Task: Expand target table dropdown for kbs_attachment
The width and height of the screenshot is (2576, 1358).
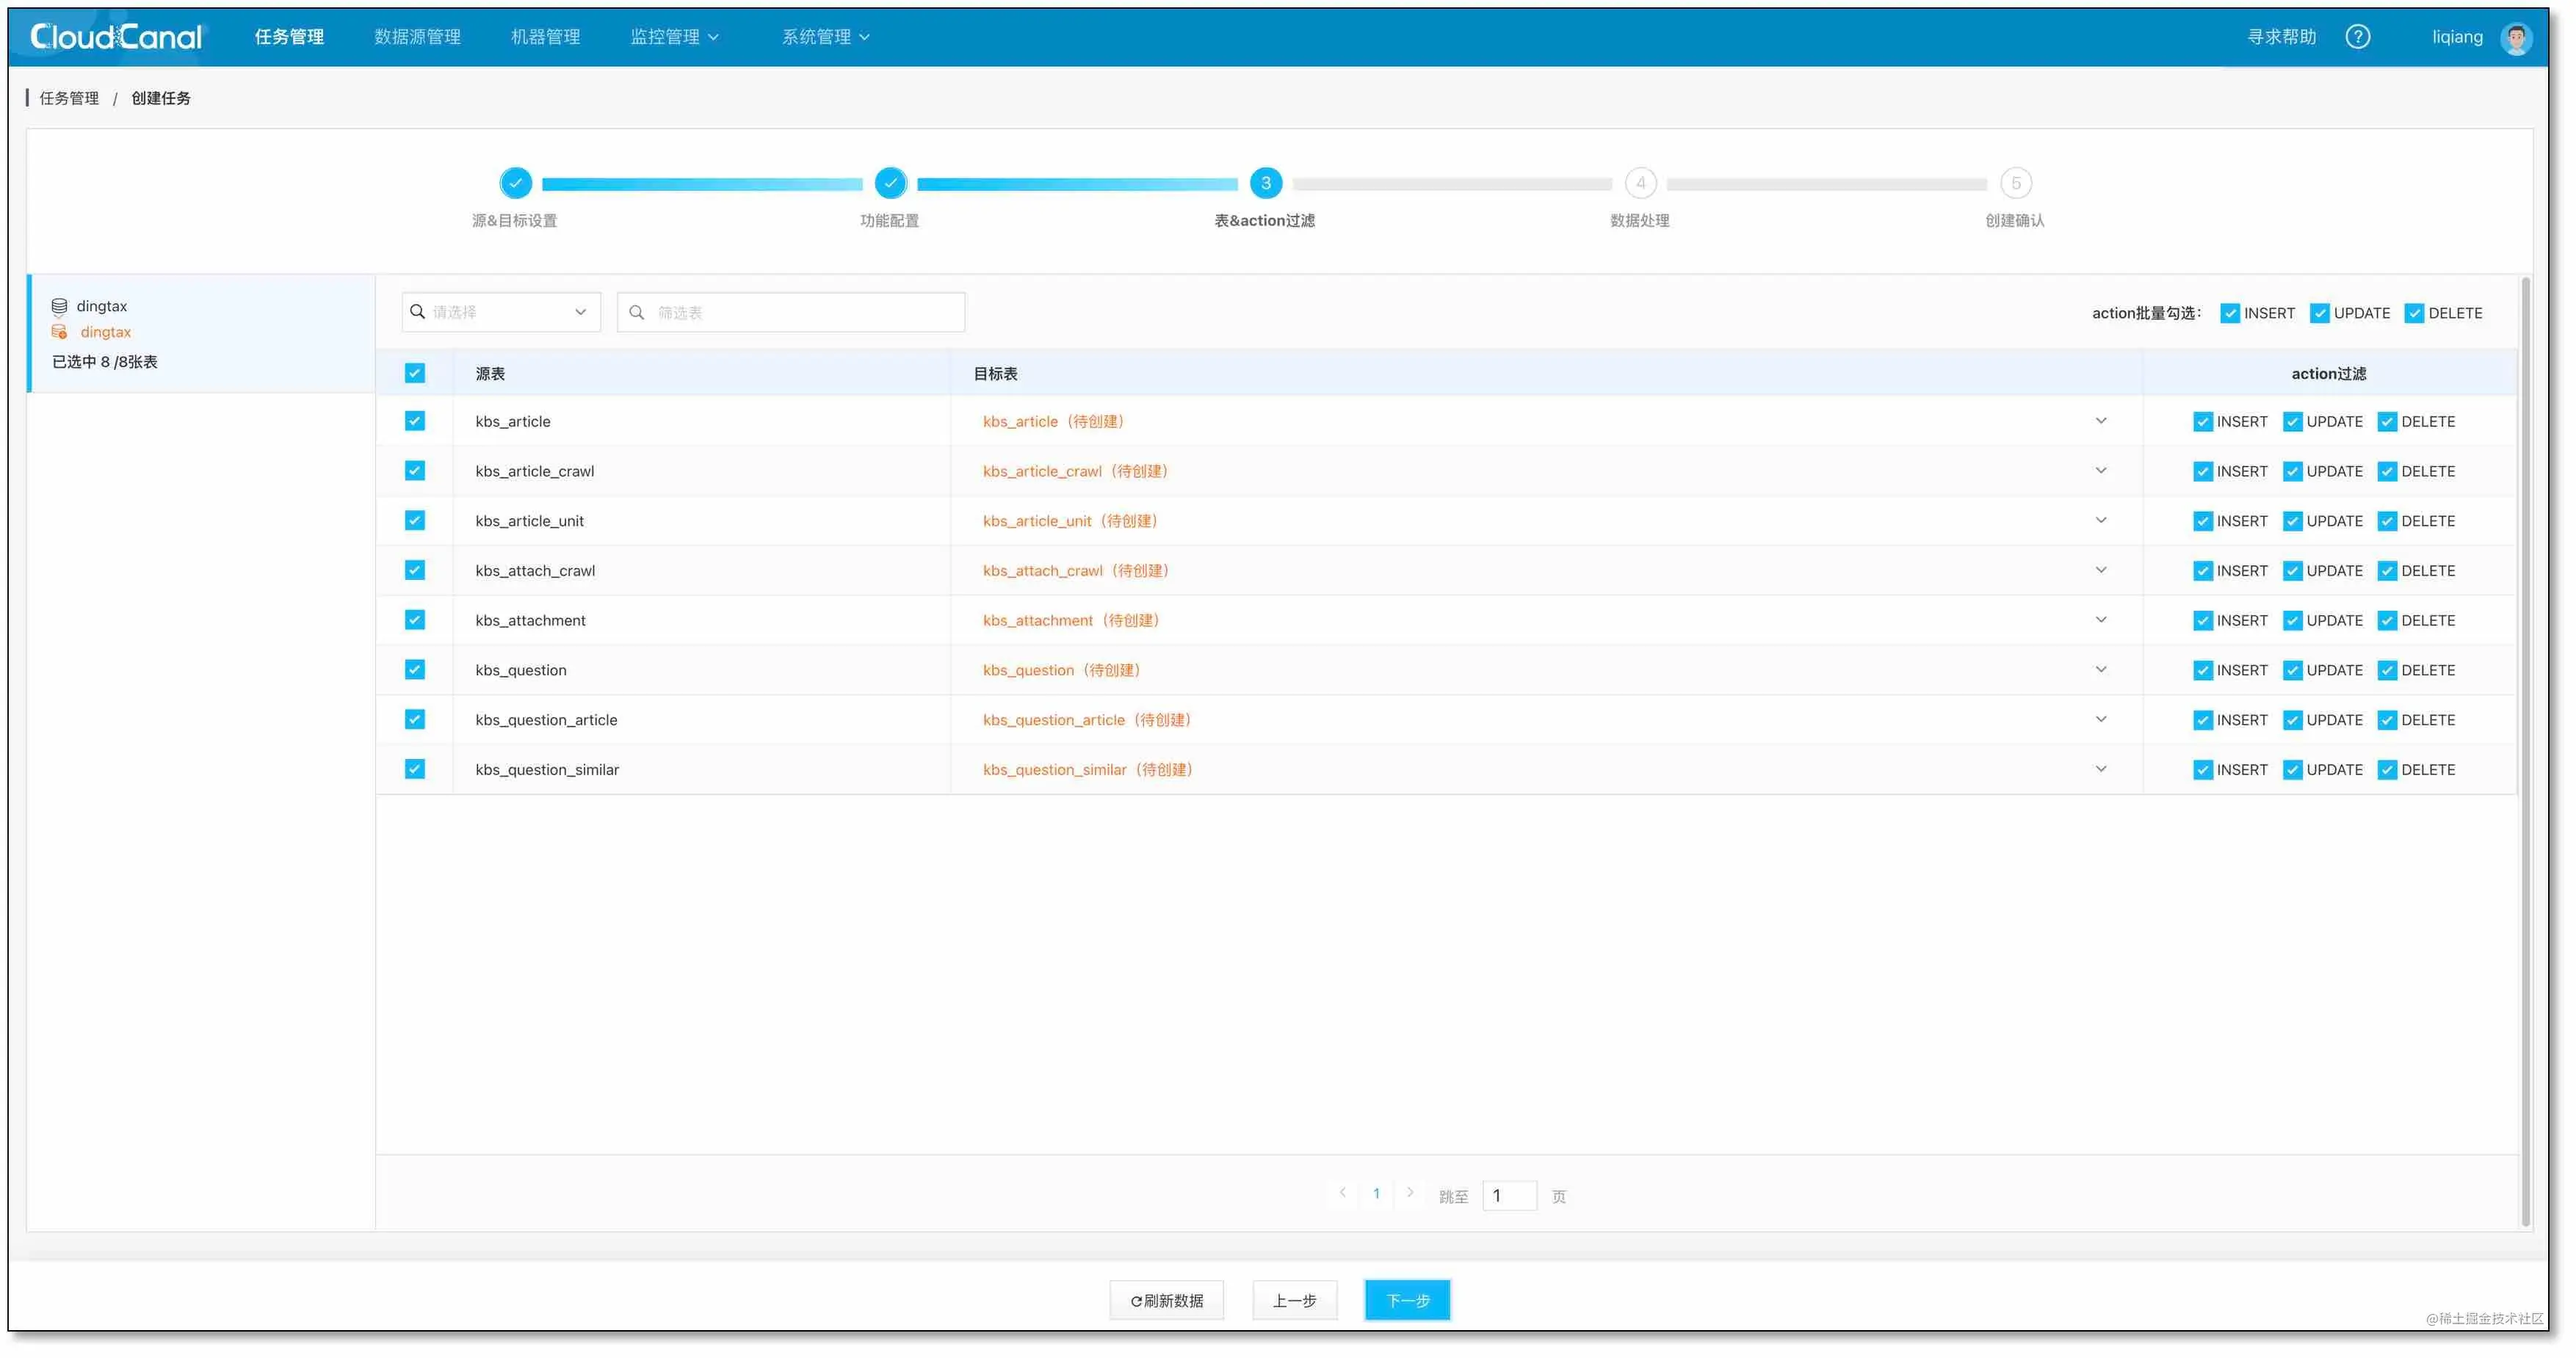Action: (2100, 620)
